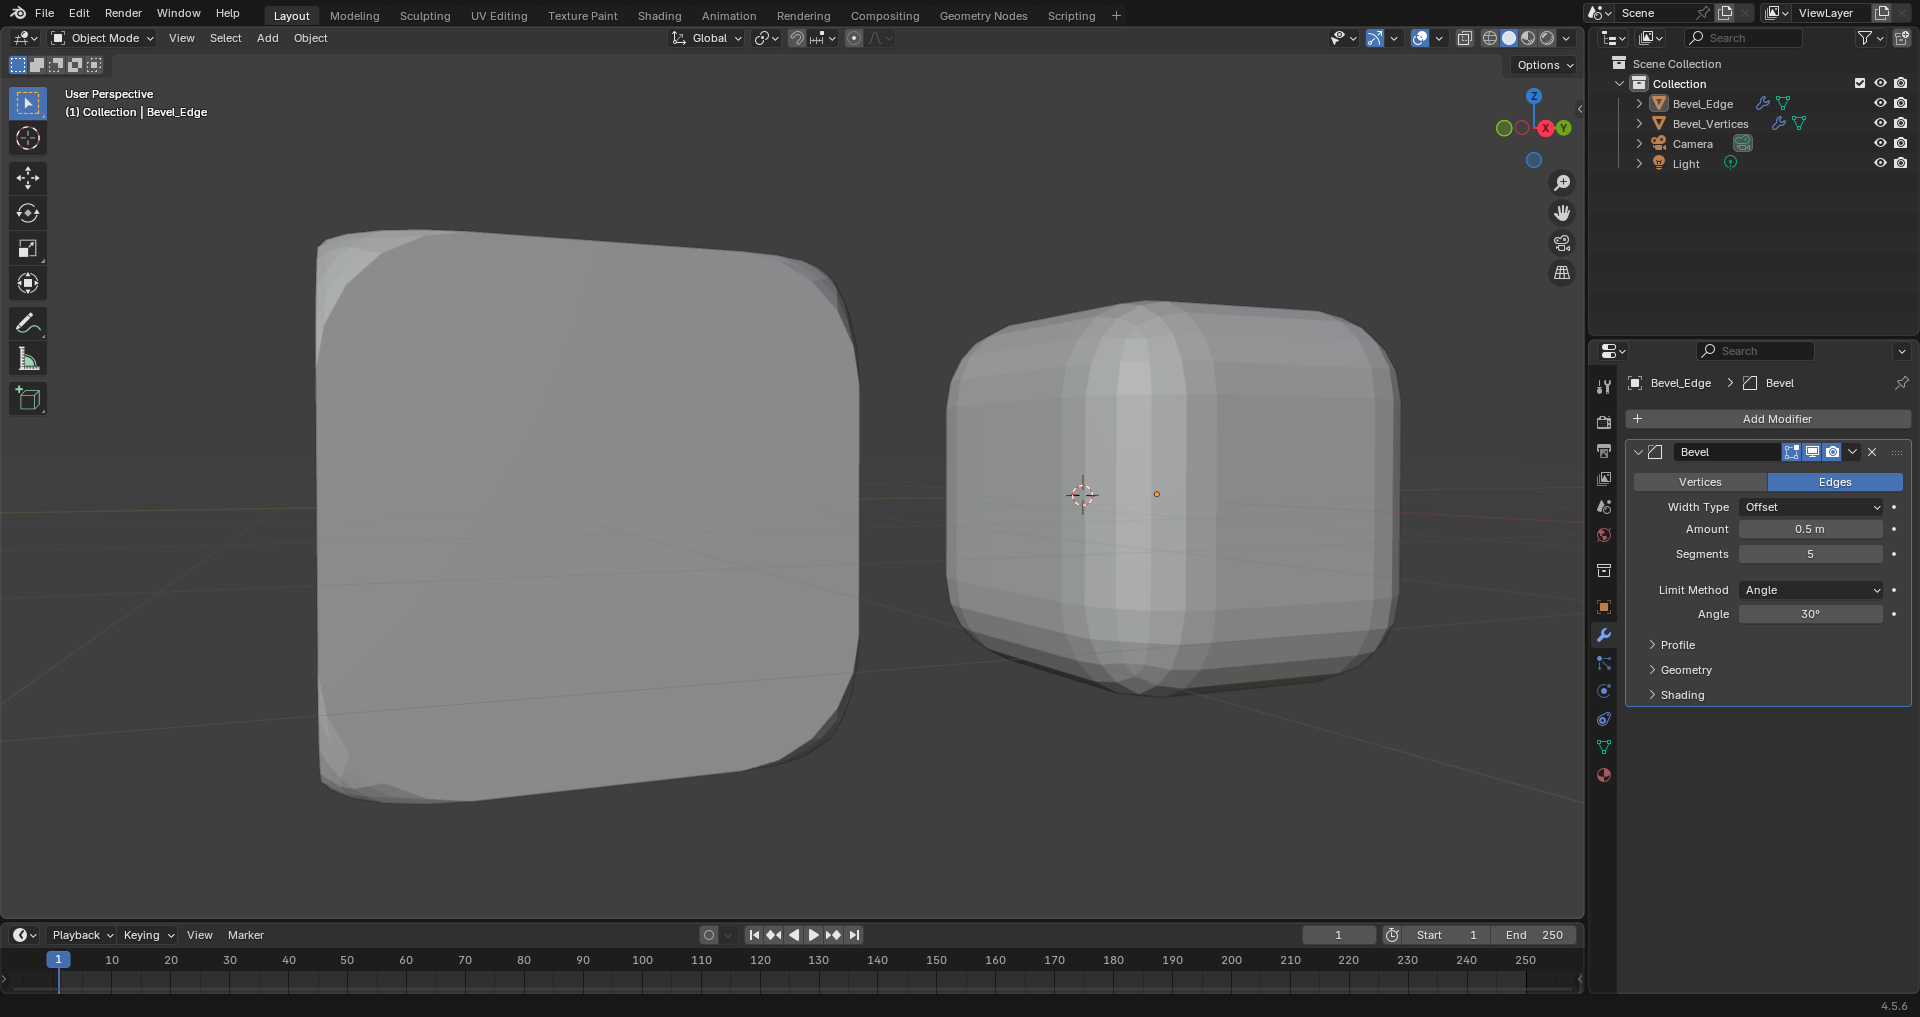
Task: Switch perspective/orthographic grid icon
Action: pos(1561,273)
